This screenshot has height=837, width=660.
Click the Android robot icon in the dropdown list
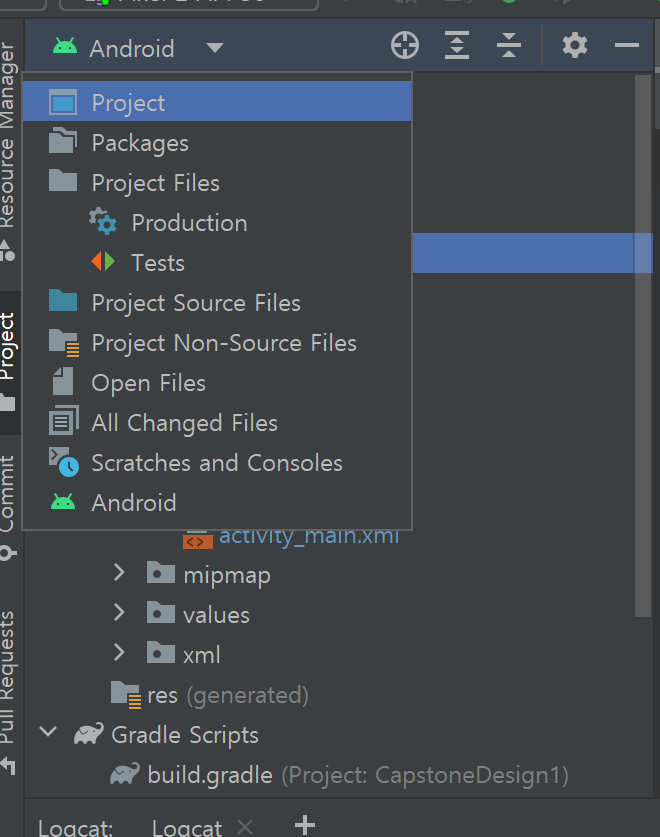click(x=63, y=502)
